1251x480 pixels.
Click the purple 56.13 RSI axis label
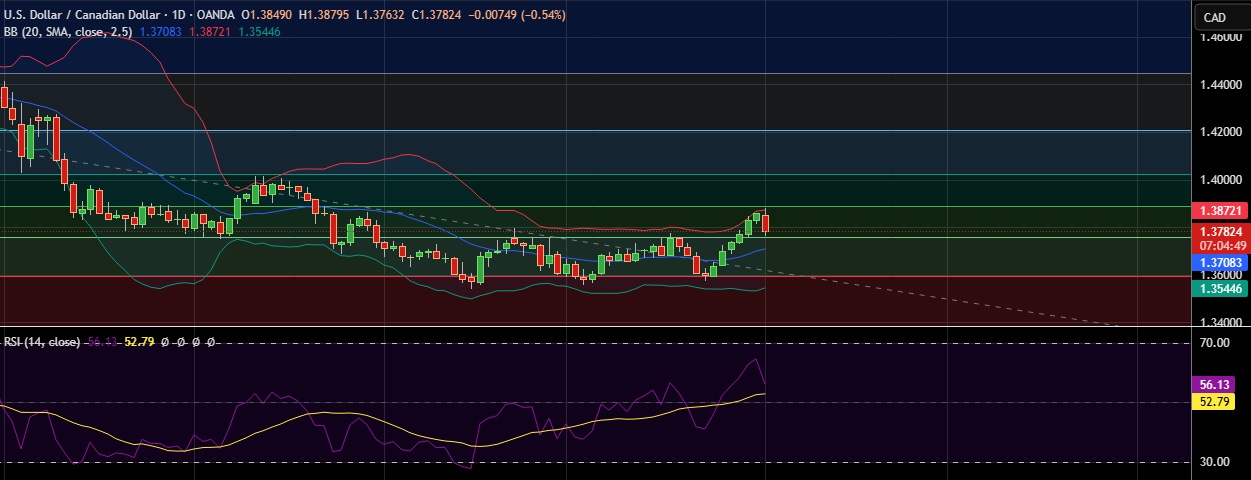(x=1216, y=383)
